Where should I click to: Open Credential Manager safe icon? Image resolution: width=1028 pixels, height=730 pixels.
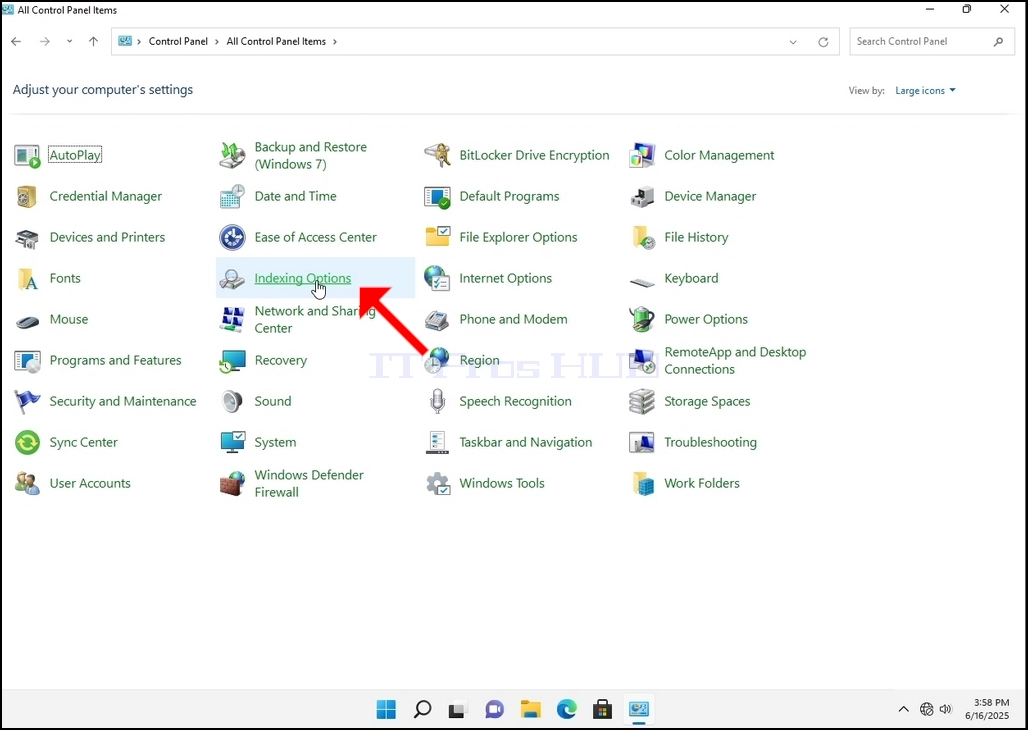pos(27,196)
